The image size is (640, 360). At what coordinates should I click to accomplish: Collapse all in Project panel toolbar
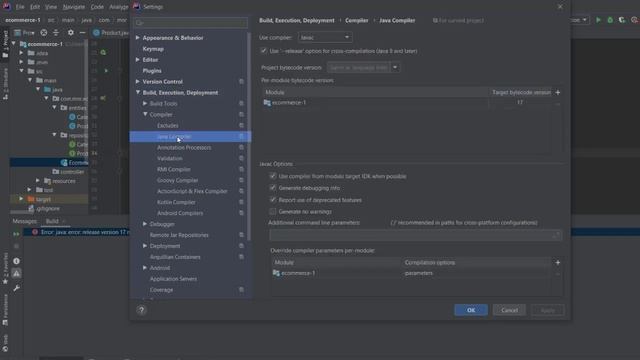pyautogui.click(x=56, y=32)
